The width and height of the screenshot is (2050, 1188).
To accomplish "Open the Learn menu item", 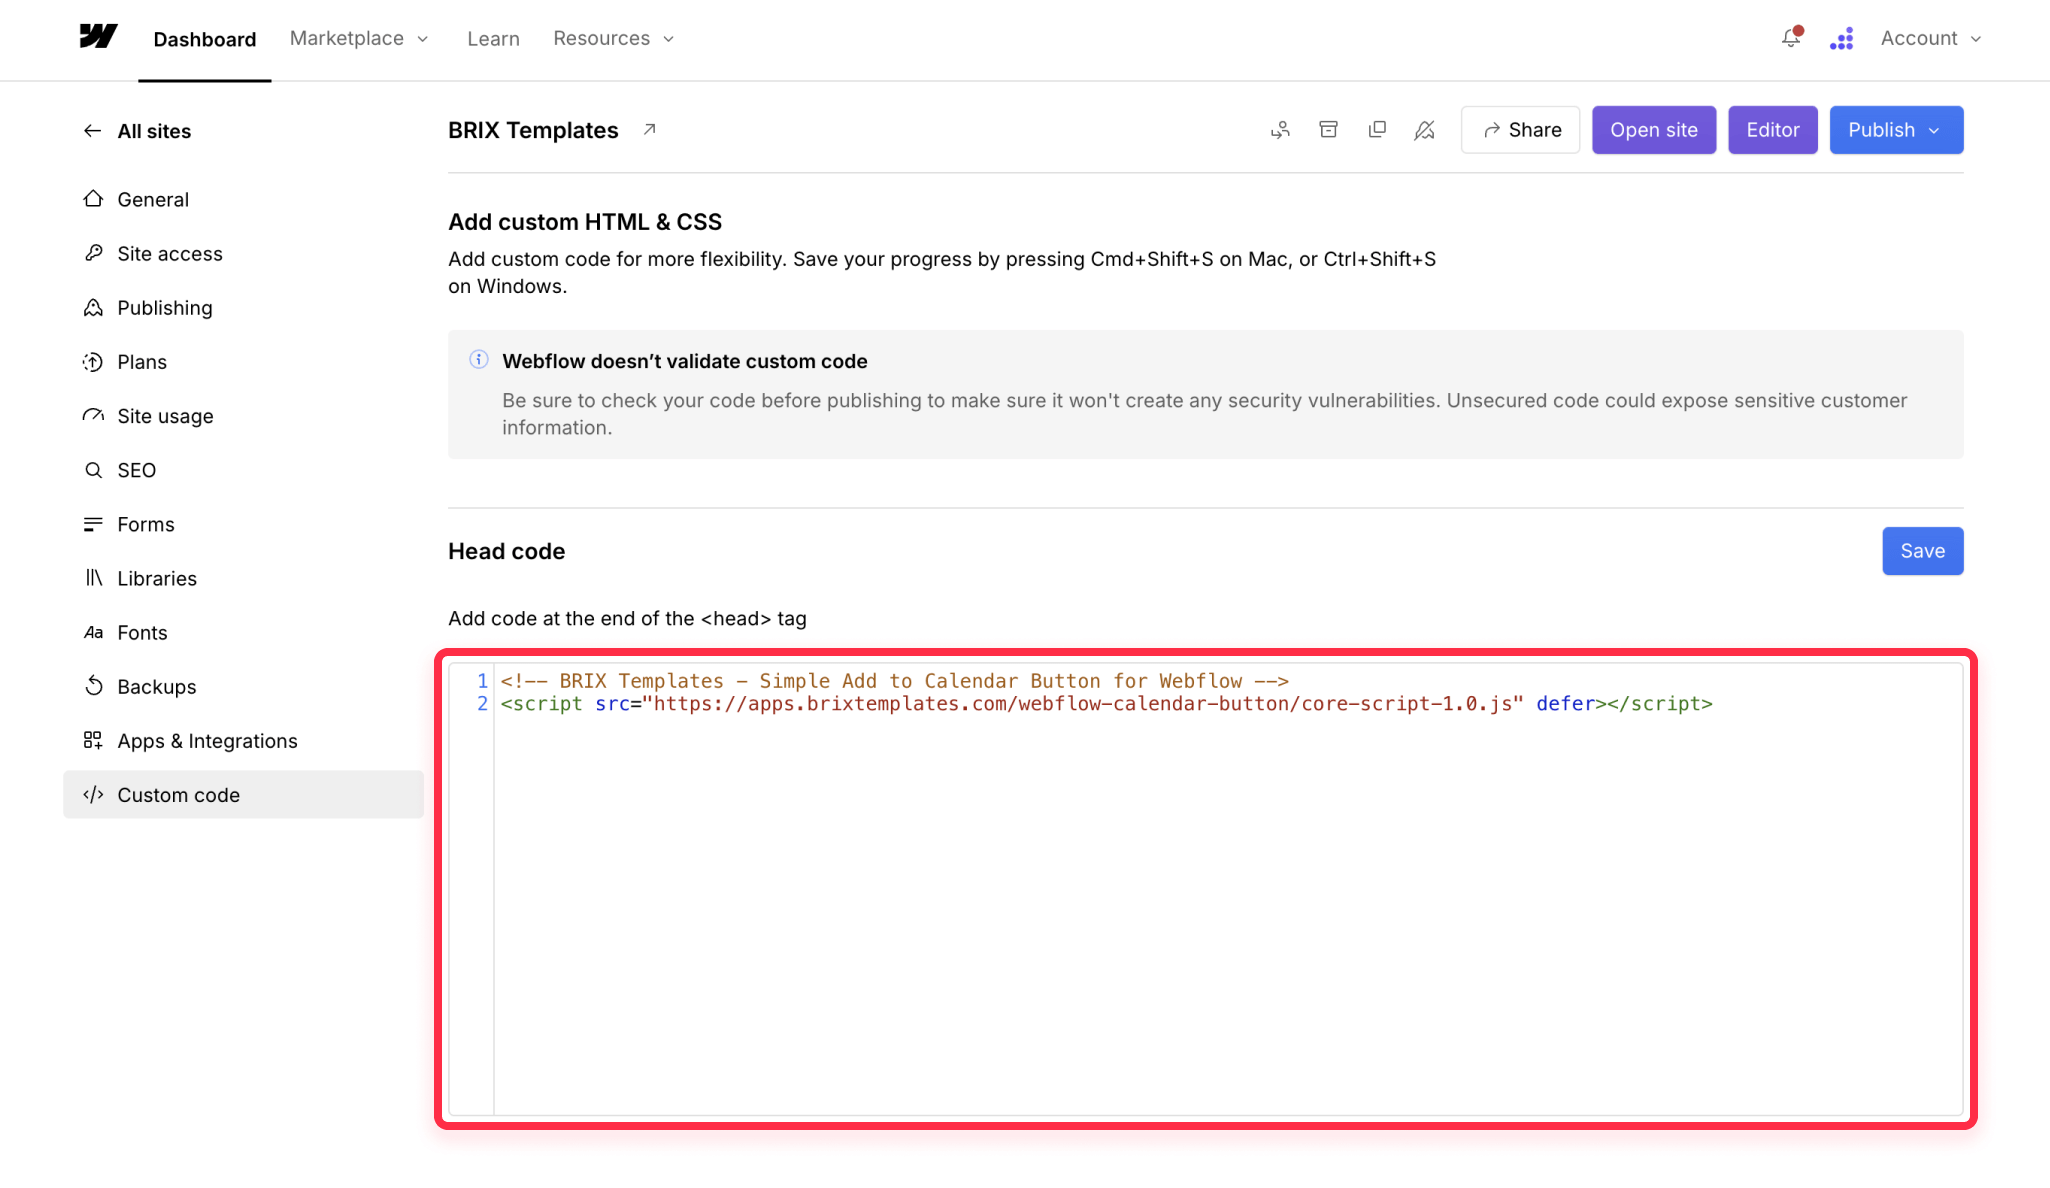I will 493,38.
